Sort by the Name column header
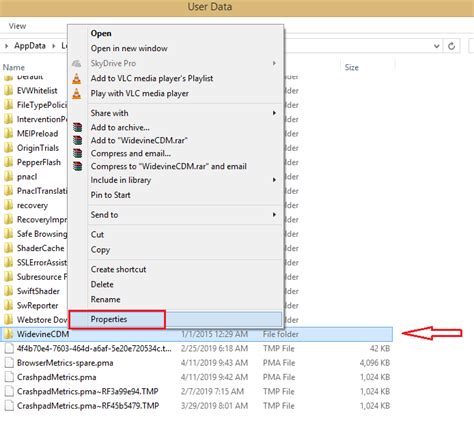The height and width of the screenshot is (423, 474). [x=14, y=67]
